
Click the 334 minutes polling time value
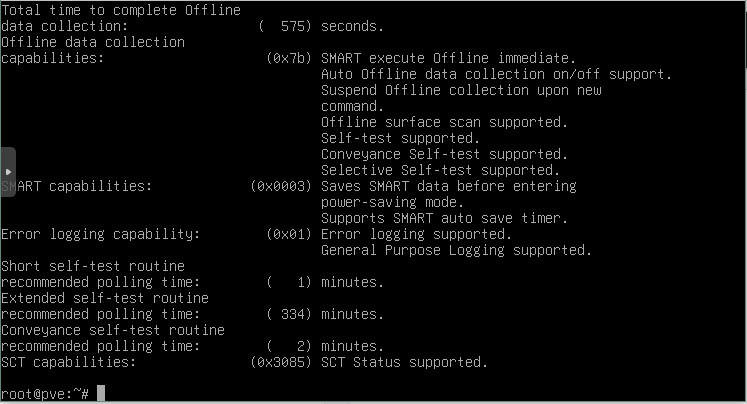pyautogui.click(x=289, y=314)
